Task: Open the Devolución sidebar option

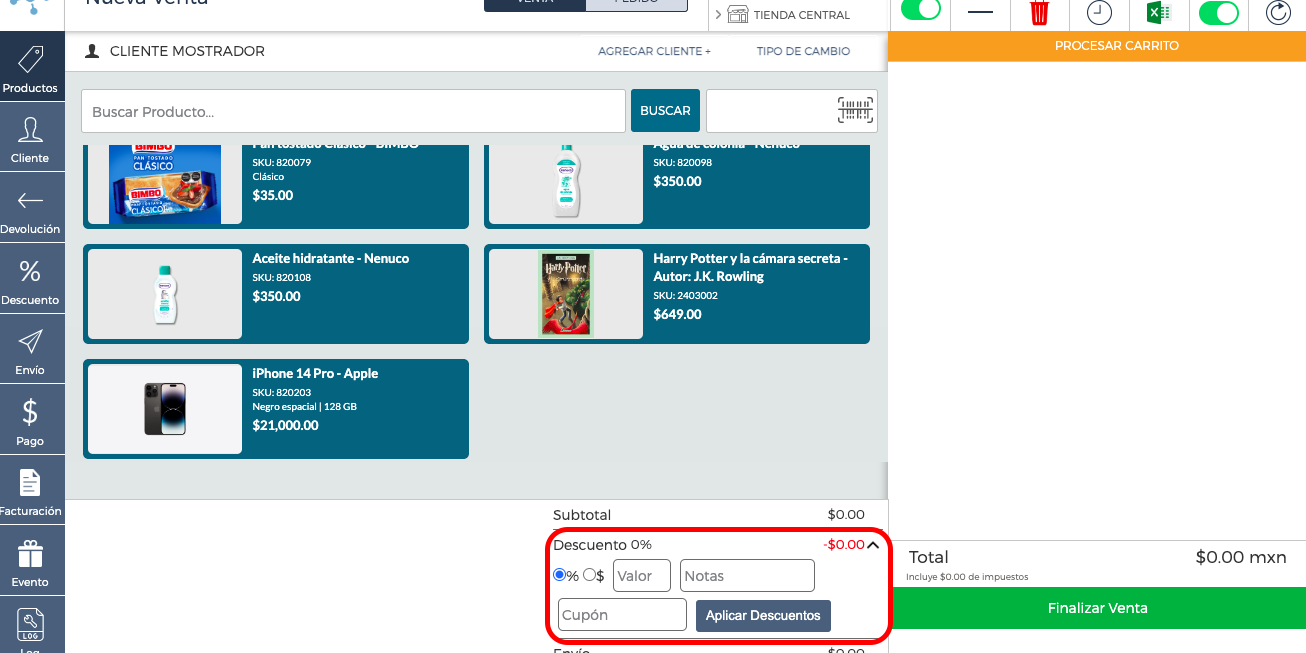Action: tap(31, 208)
